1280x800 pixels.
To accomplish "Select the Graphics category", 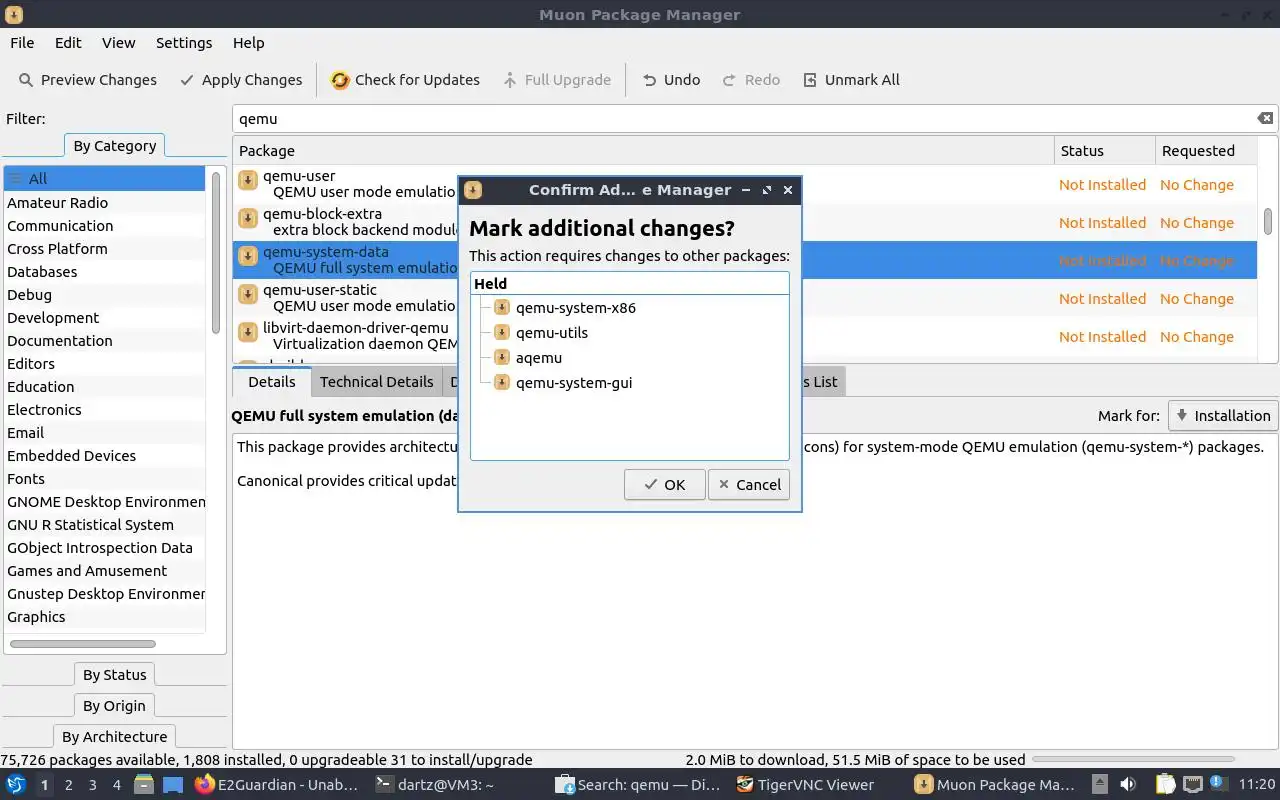I will (105, 617).
